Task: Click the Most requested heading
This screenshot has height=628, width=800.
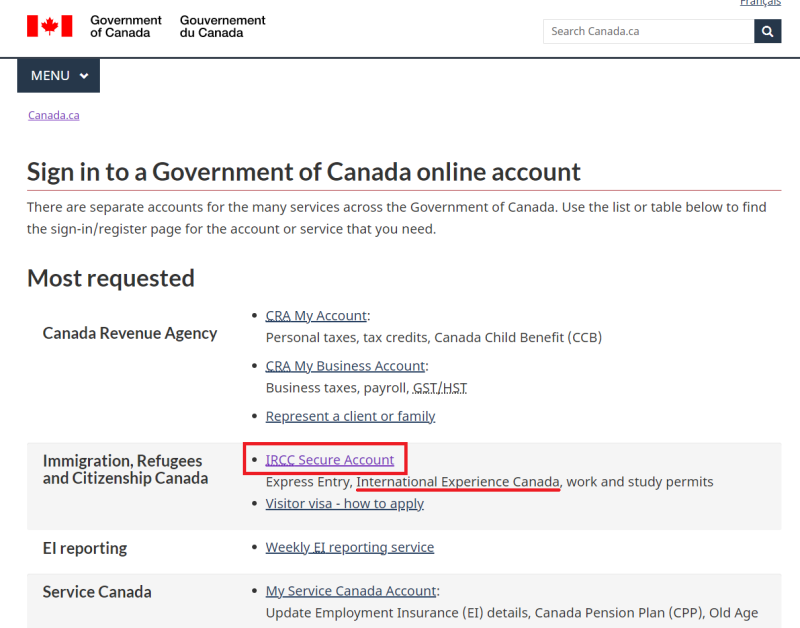Action: tap(111, 279)
